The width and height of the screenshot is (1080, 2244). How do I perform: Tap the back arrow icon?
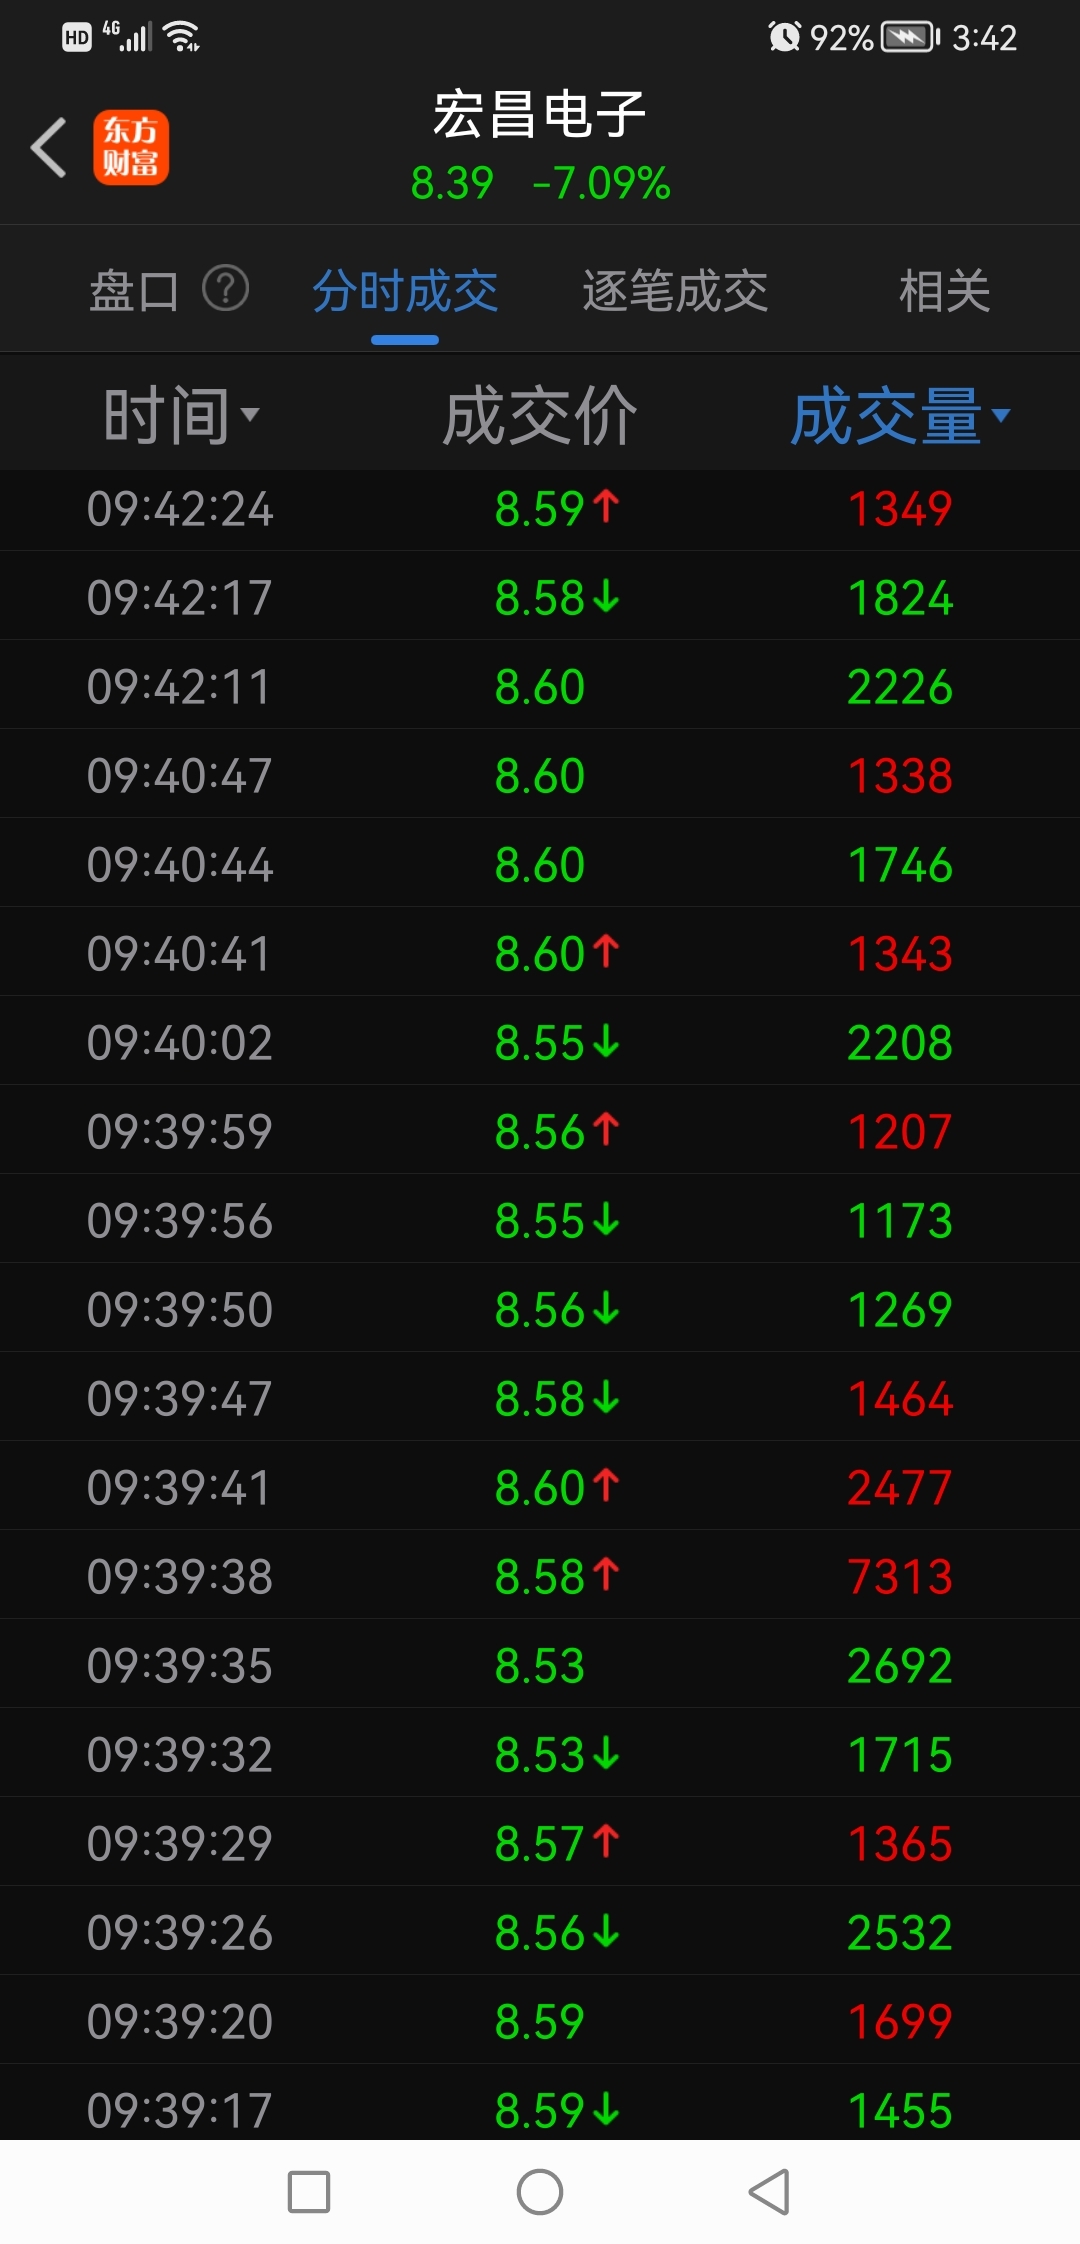coord(48,147)
